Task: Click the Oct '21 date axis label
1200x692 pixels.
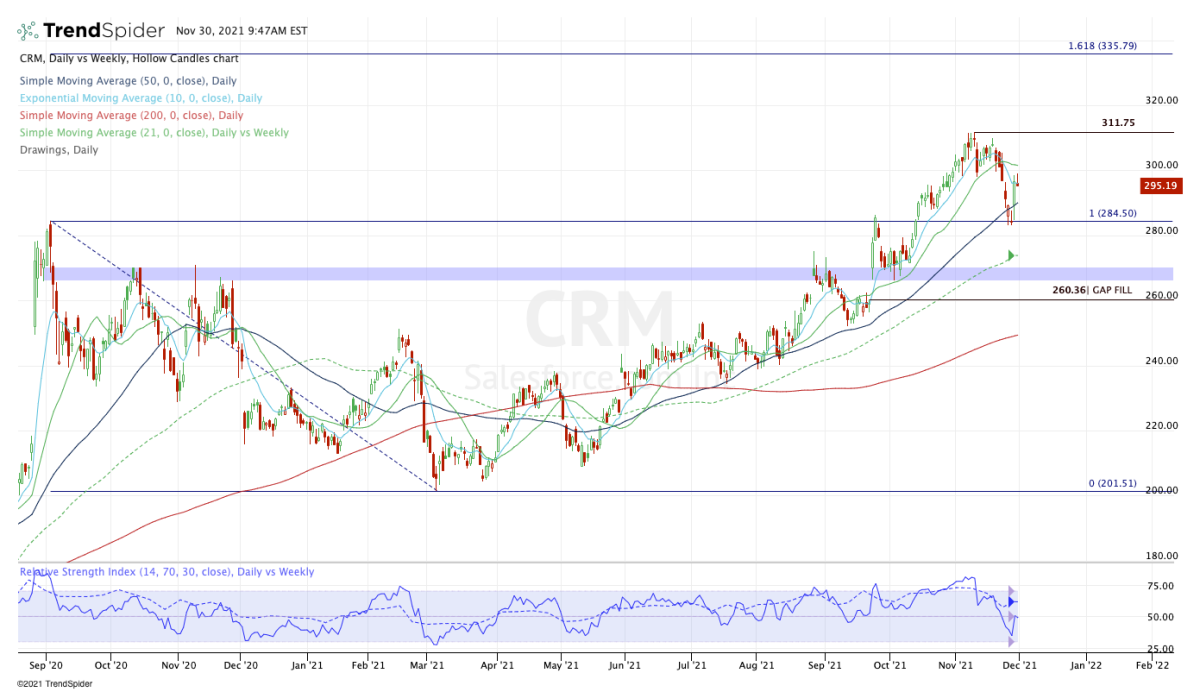Action: coord(889,663)
